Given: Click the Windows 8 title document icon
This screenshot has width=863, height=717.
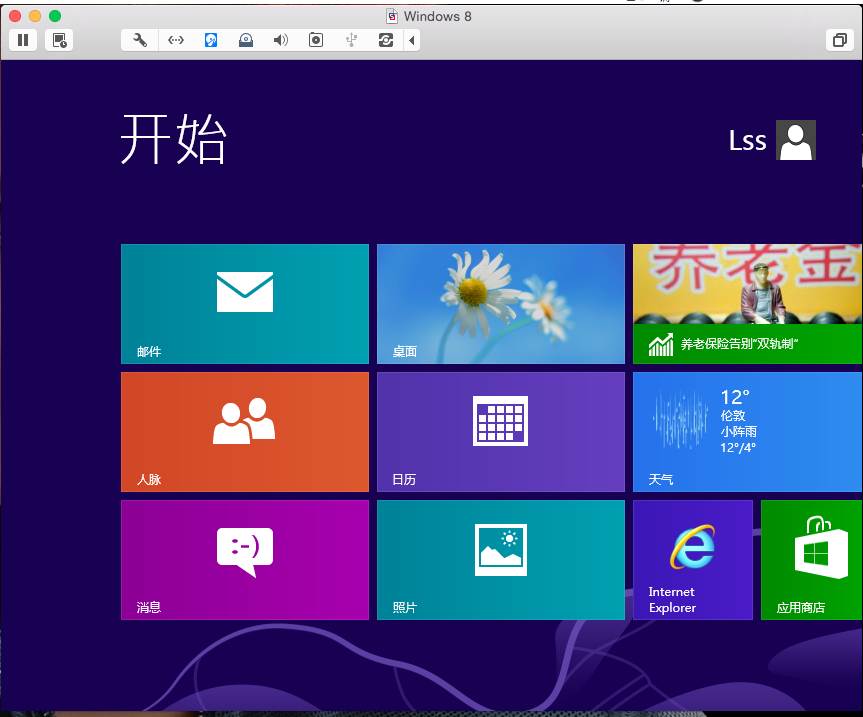Looking at the screenshot, I should point(392,16).
